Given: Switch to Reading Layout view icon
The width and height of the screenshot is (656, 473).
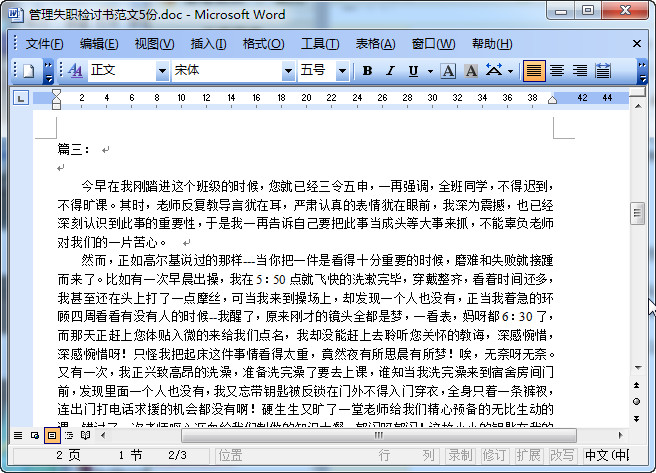Looking at the screenshot, I should [x=85, y=435].
